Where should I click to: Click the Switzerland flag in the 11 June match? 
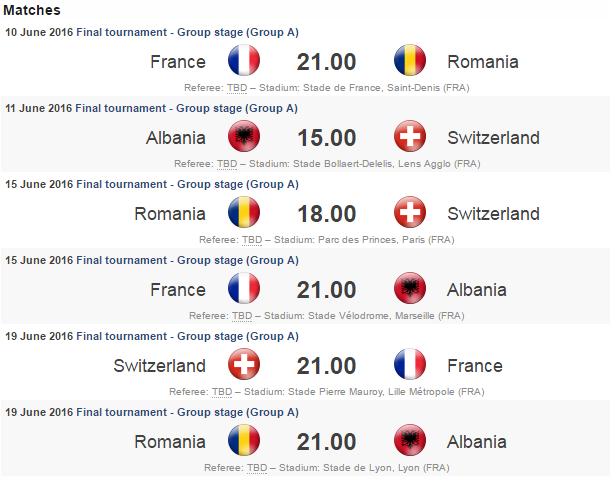click(x=410, y=137)
